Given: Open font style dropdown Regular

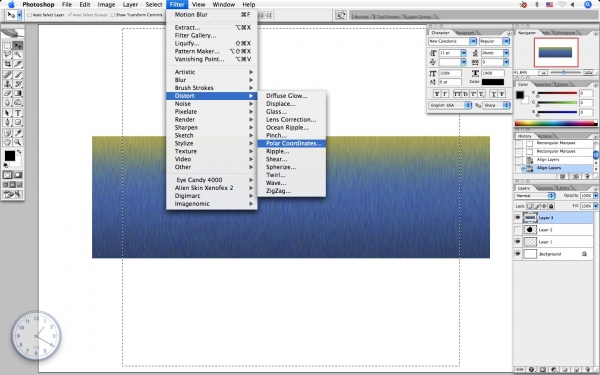Looking at the screenshot, I should pos(506,41).
